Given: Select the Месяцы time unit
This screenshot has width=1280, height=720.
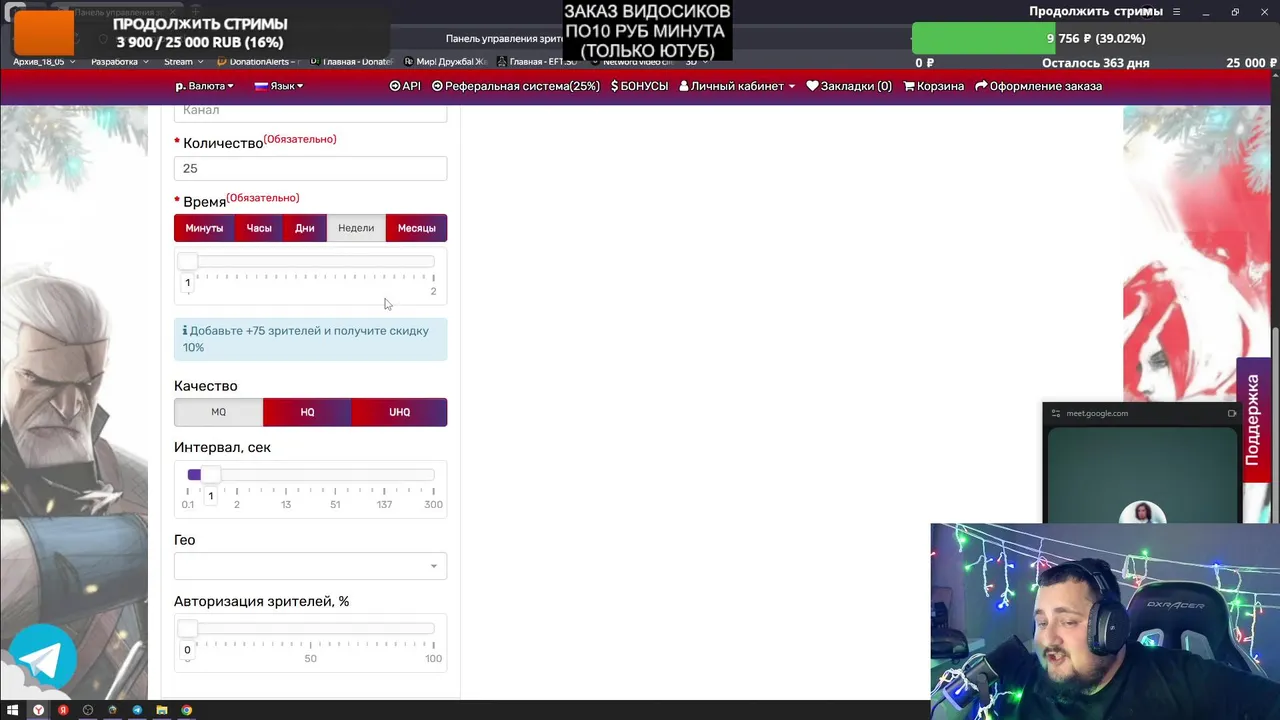Looking at the screenshot, I should [417, 228].
